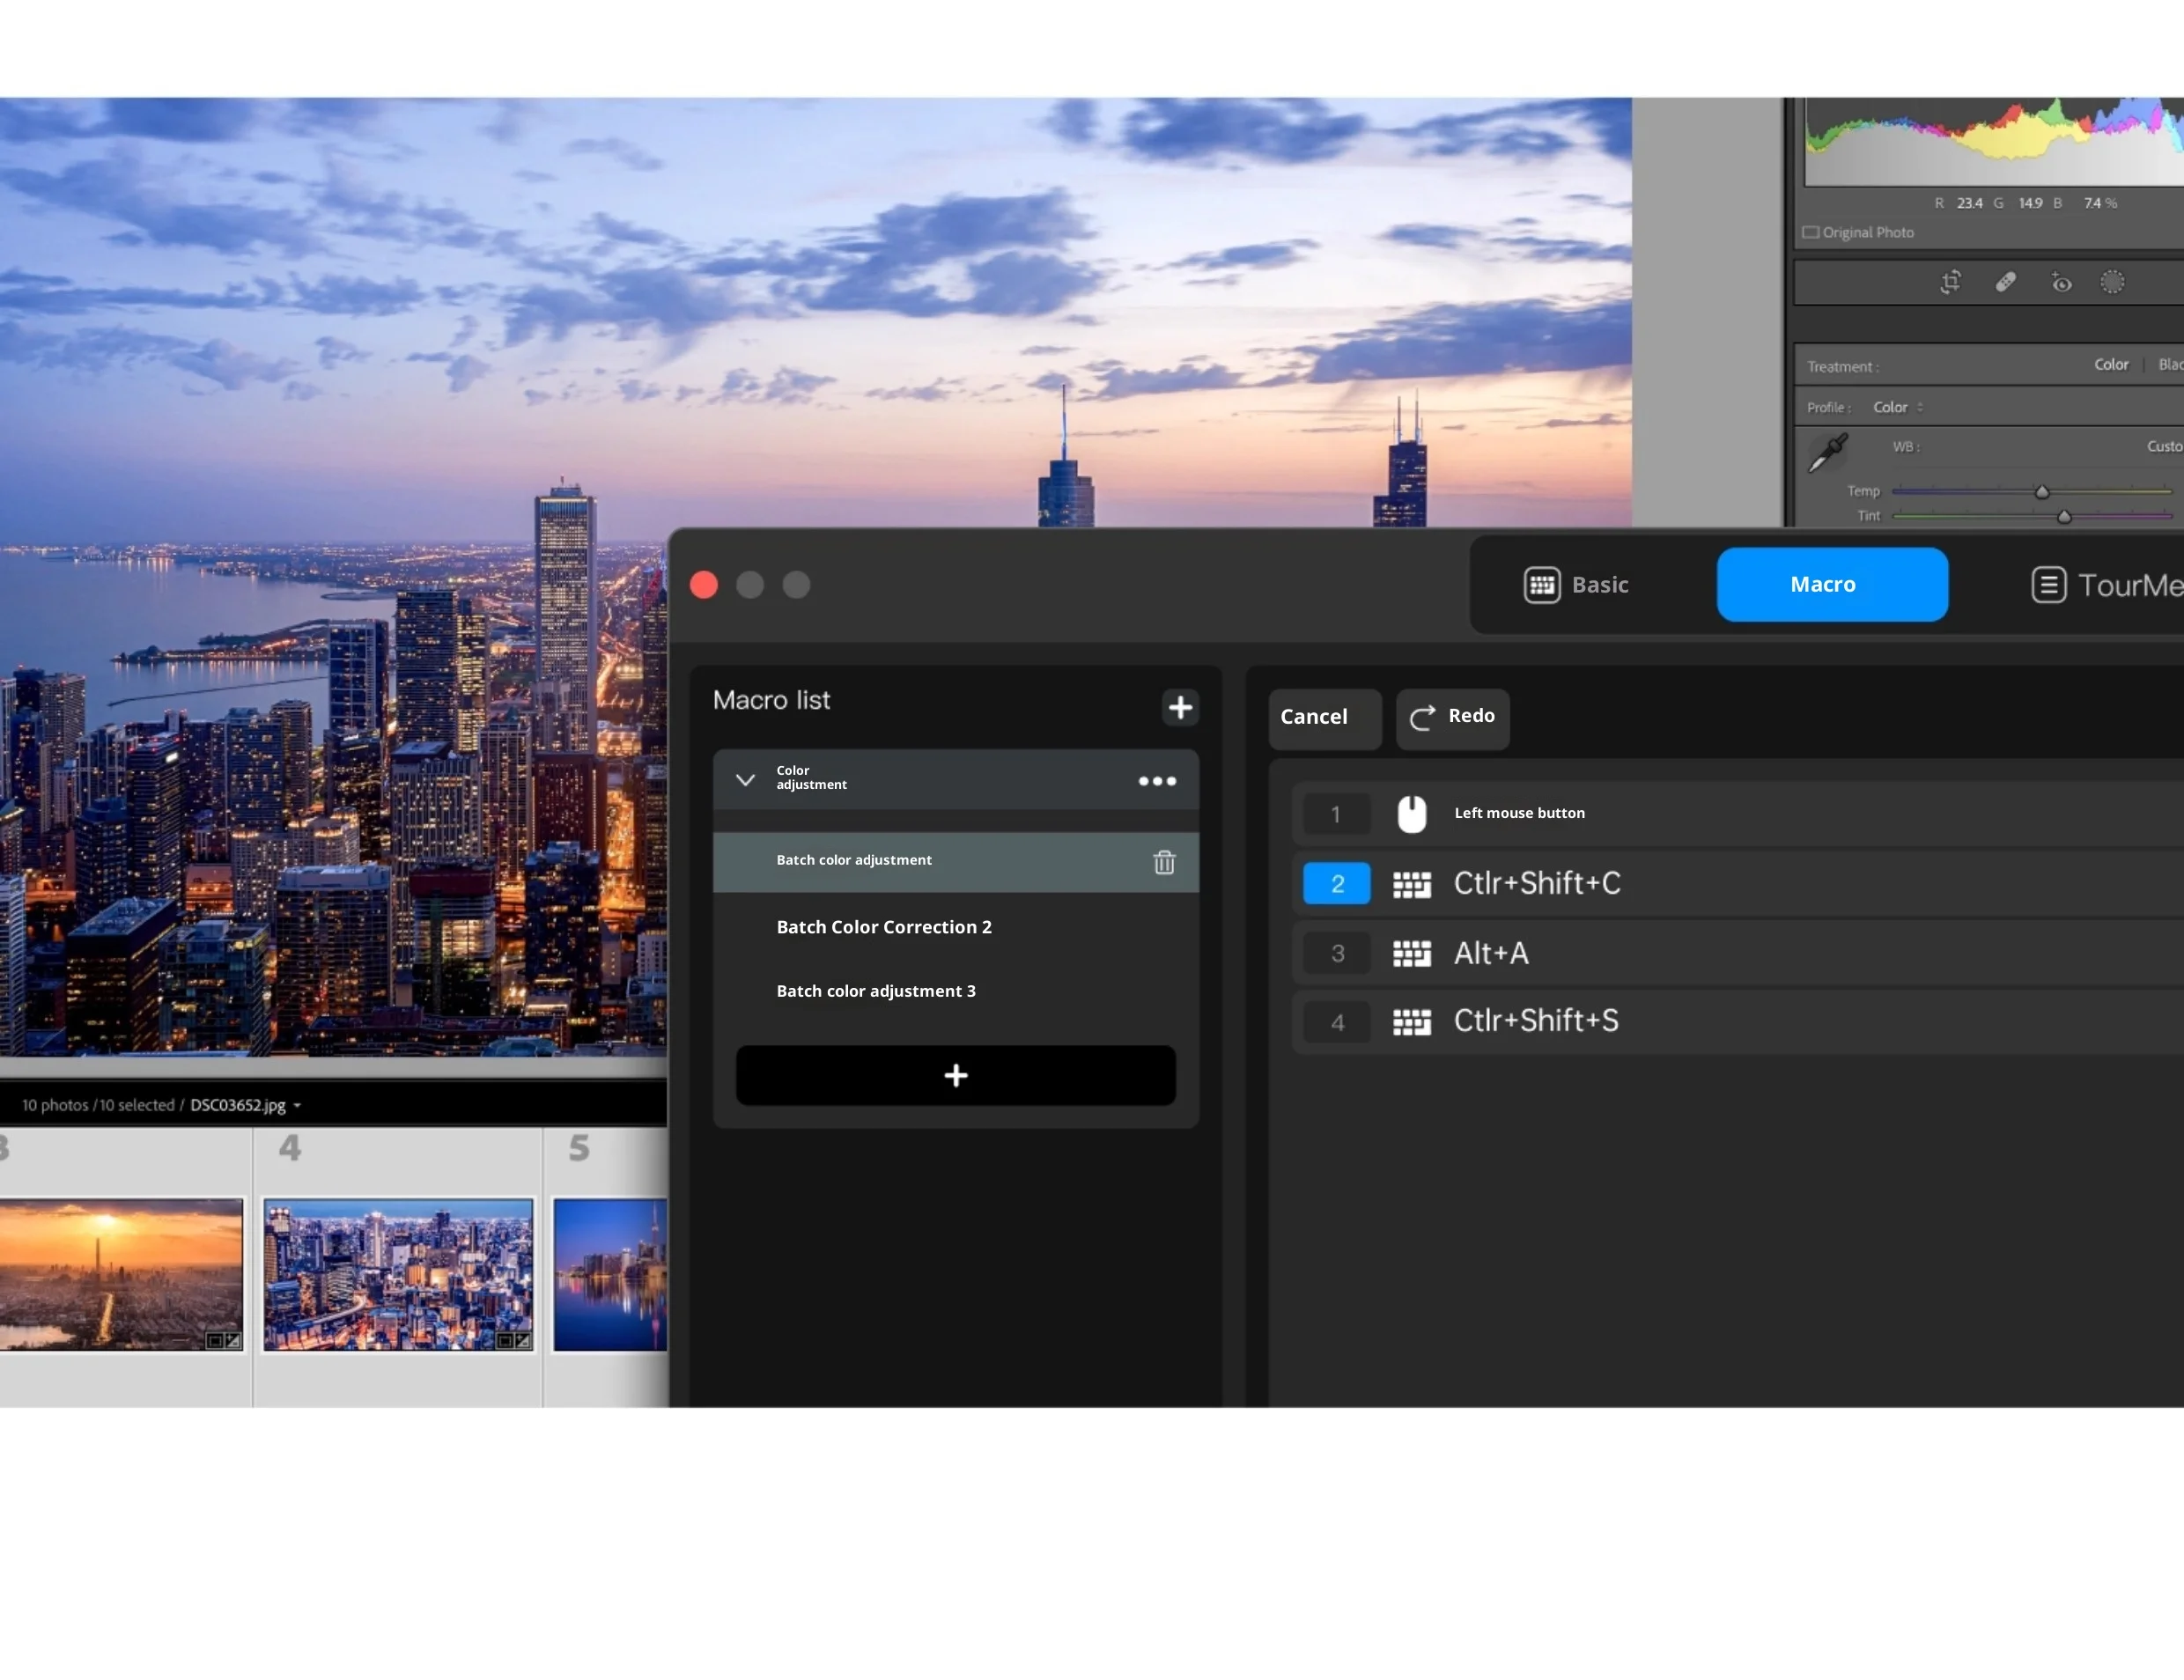Viewport: 2184px width, 1680px height.
Task: Select the spot healing tool icon
Action: tap(2006, 283)
